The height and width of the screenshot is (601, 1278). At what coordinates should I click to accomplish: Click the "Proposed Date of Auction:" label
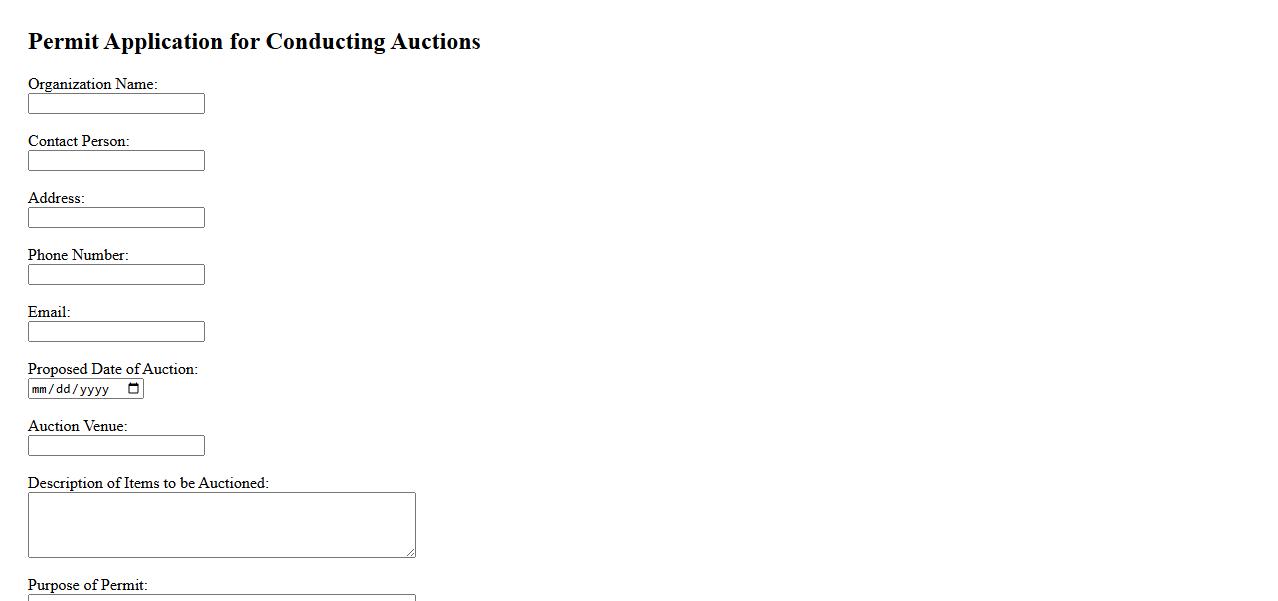[x=113, y=369]
